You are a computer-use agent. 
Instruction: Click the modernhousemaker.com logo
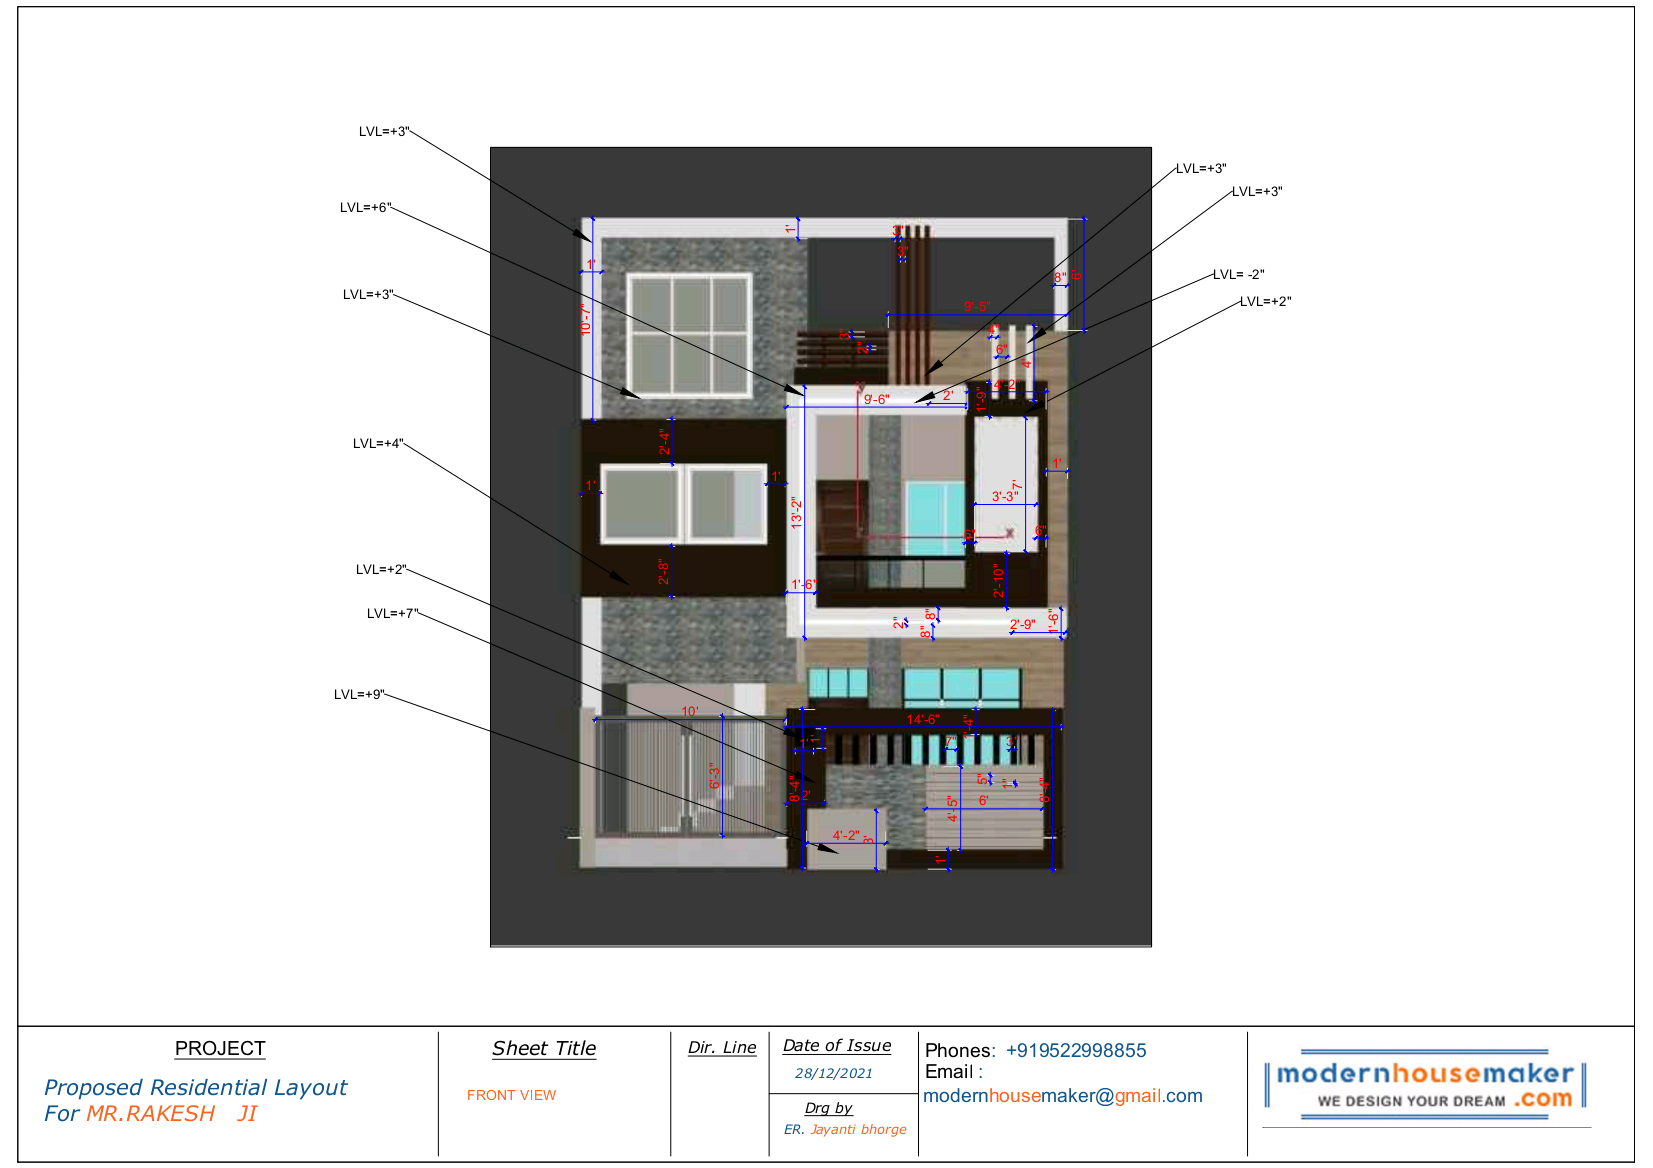tap(1425, 1084)
